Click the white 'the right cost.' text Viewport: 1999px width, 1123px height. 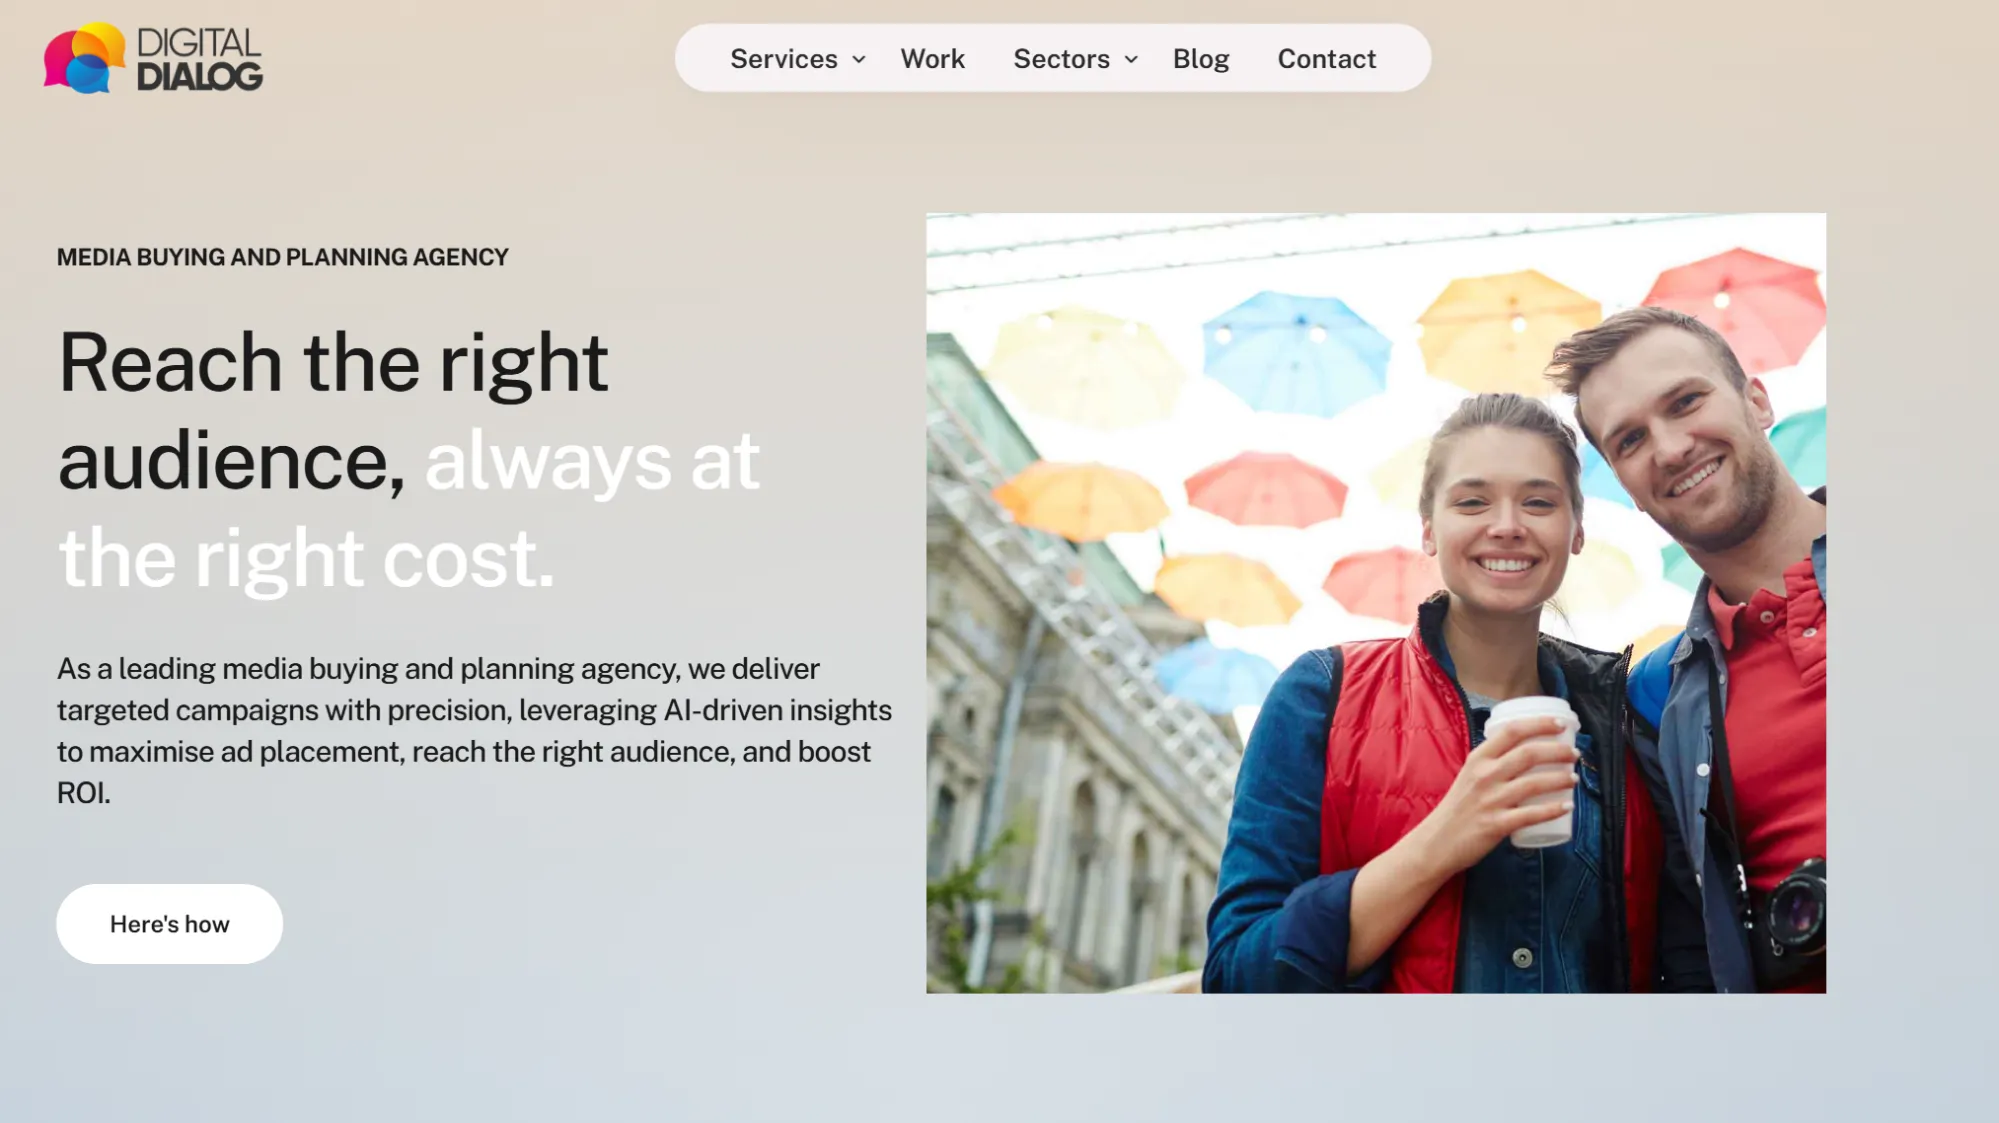306,558
